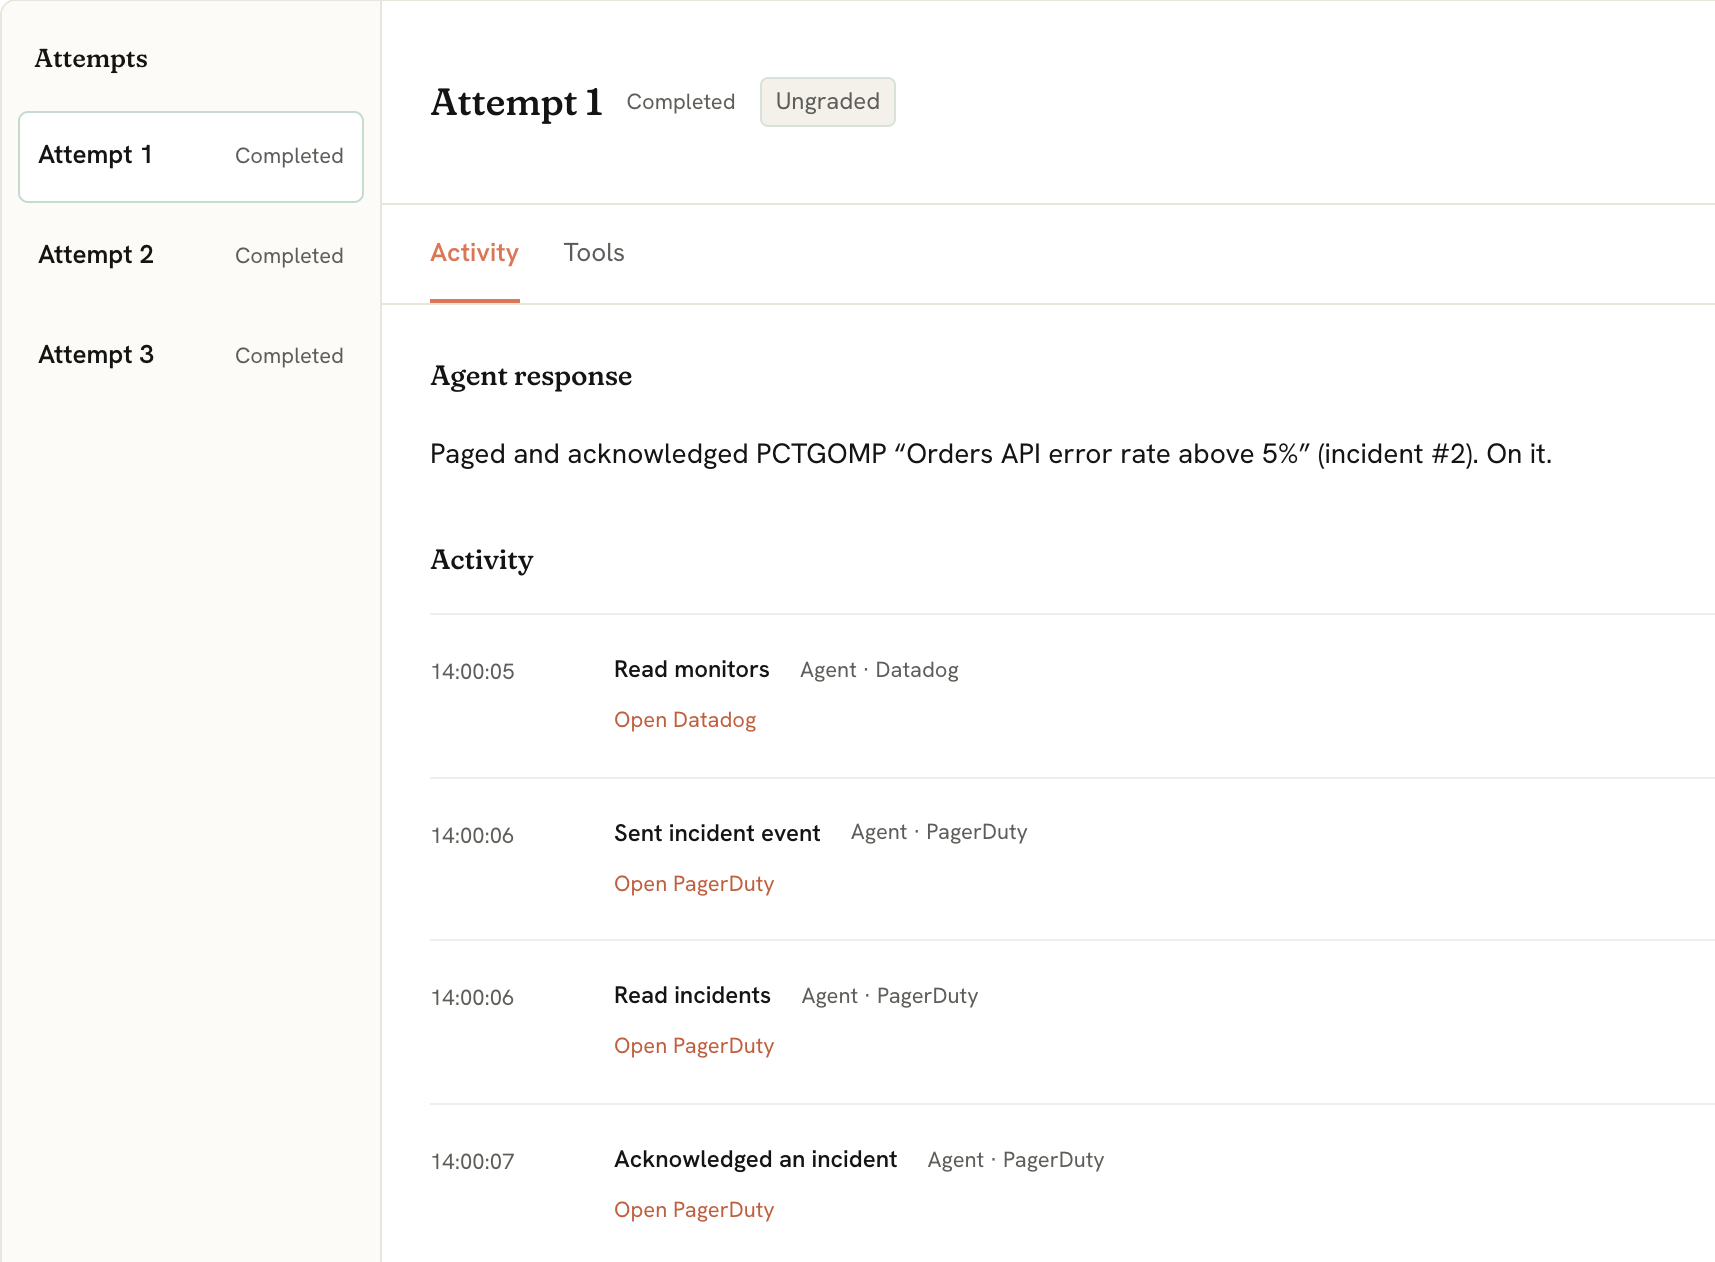Click the Completed status in Attempt 2 row

pos(289,256)
